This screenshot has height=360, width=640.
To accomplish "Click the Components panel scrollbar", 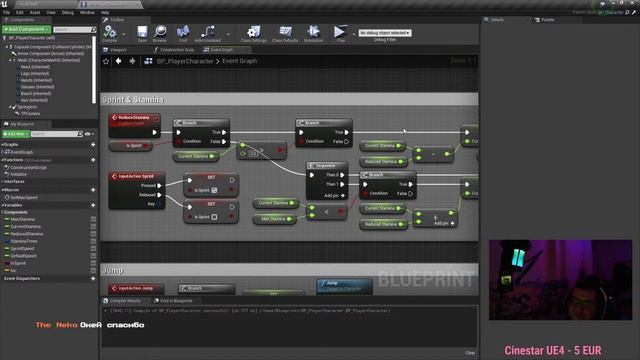I will (94, 70).
